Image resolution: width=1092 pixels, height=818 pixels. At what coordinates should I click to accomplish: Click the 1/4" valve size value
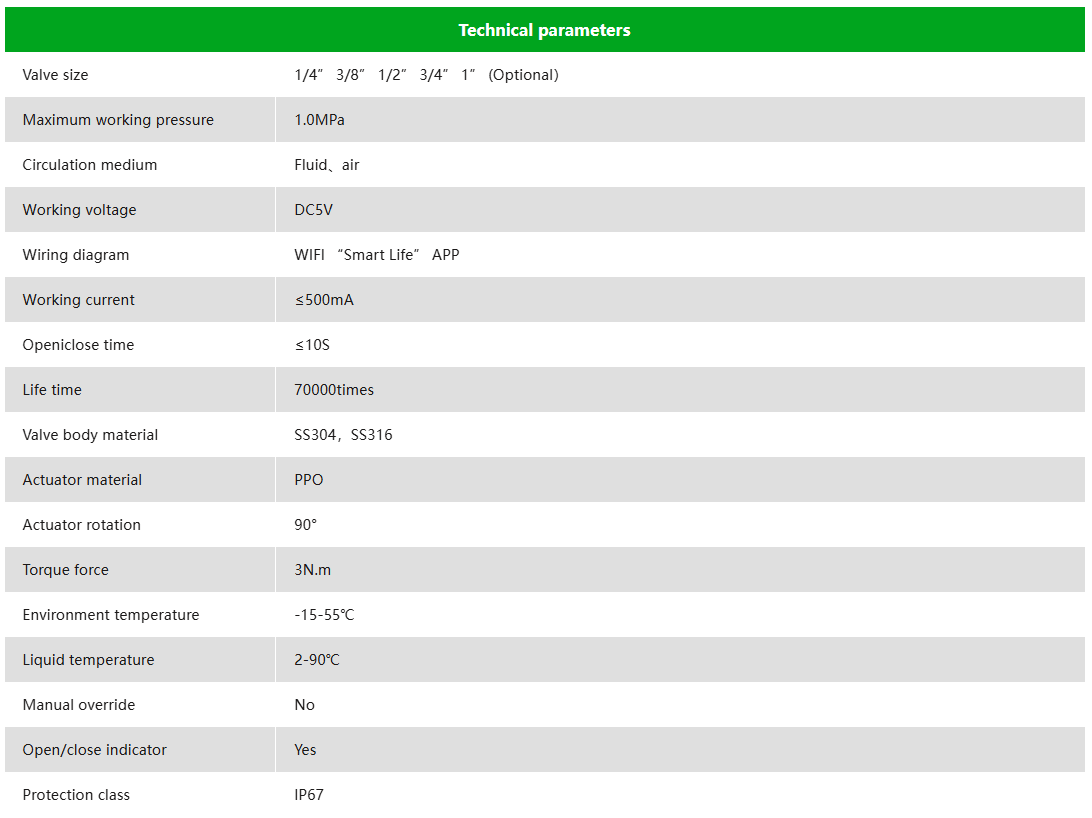[309, 75]
